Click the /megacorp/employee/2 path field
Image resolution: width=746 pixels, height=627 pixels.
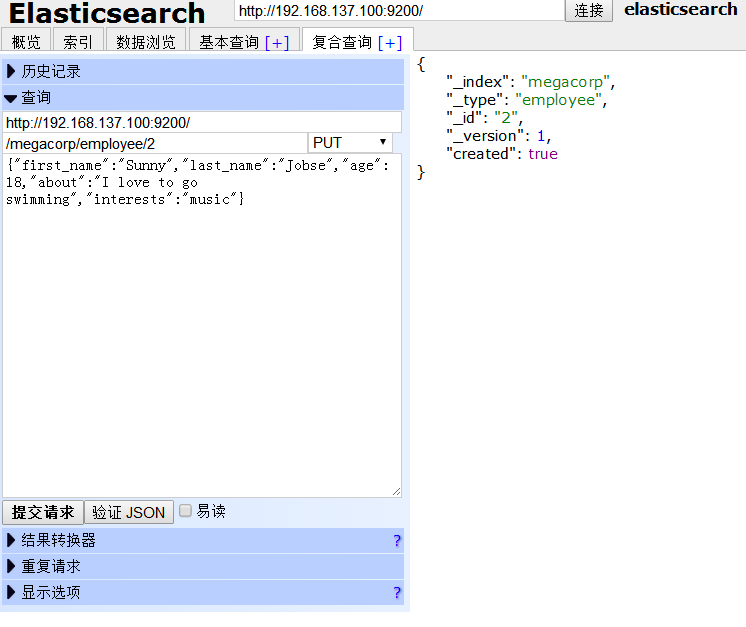point(155,143)
